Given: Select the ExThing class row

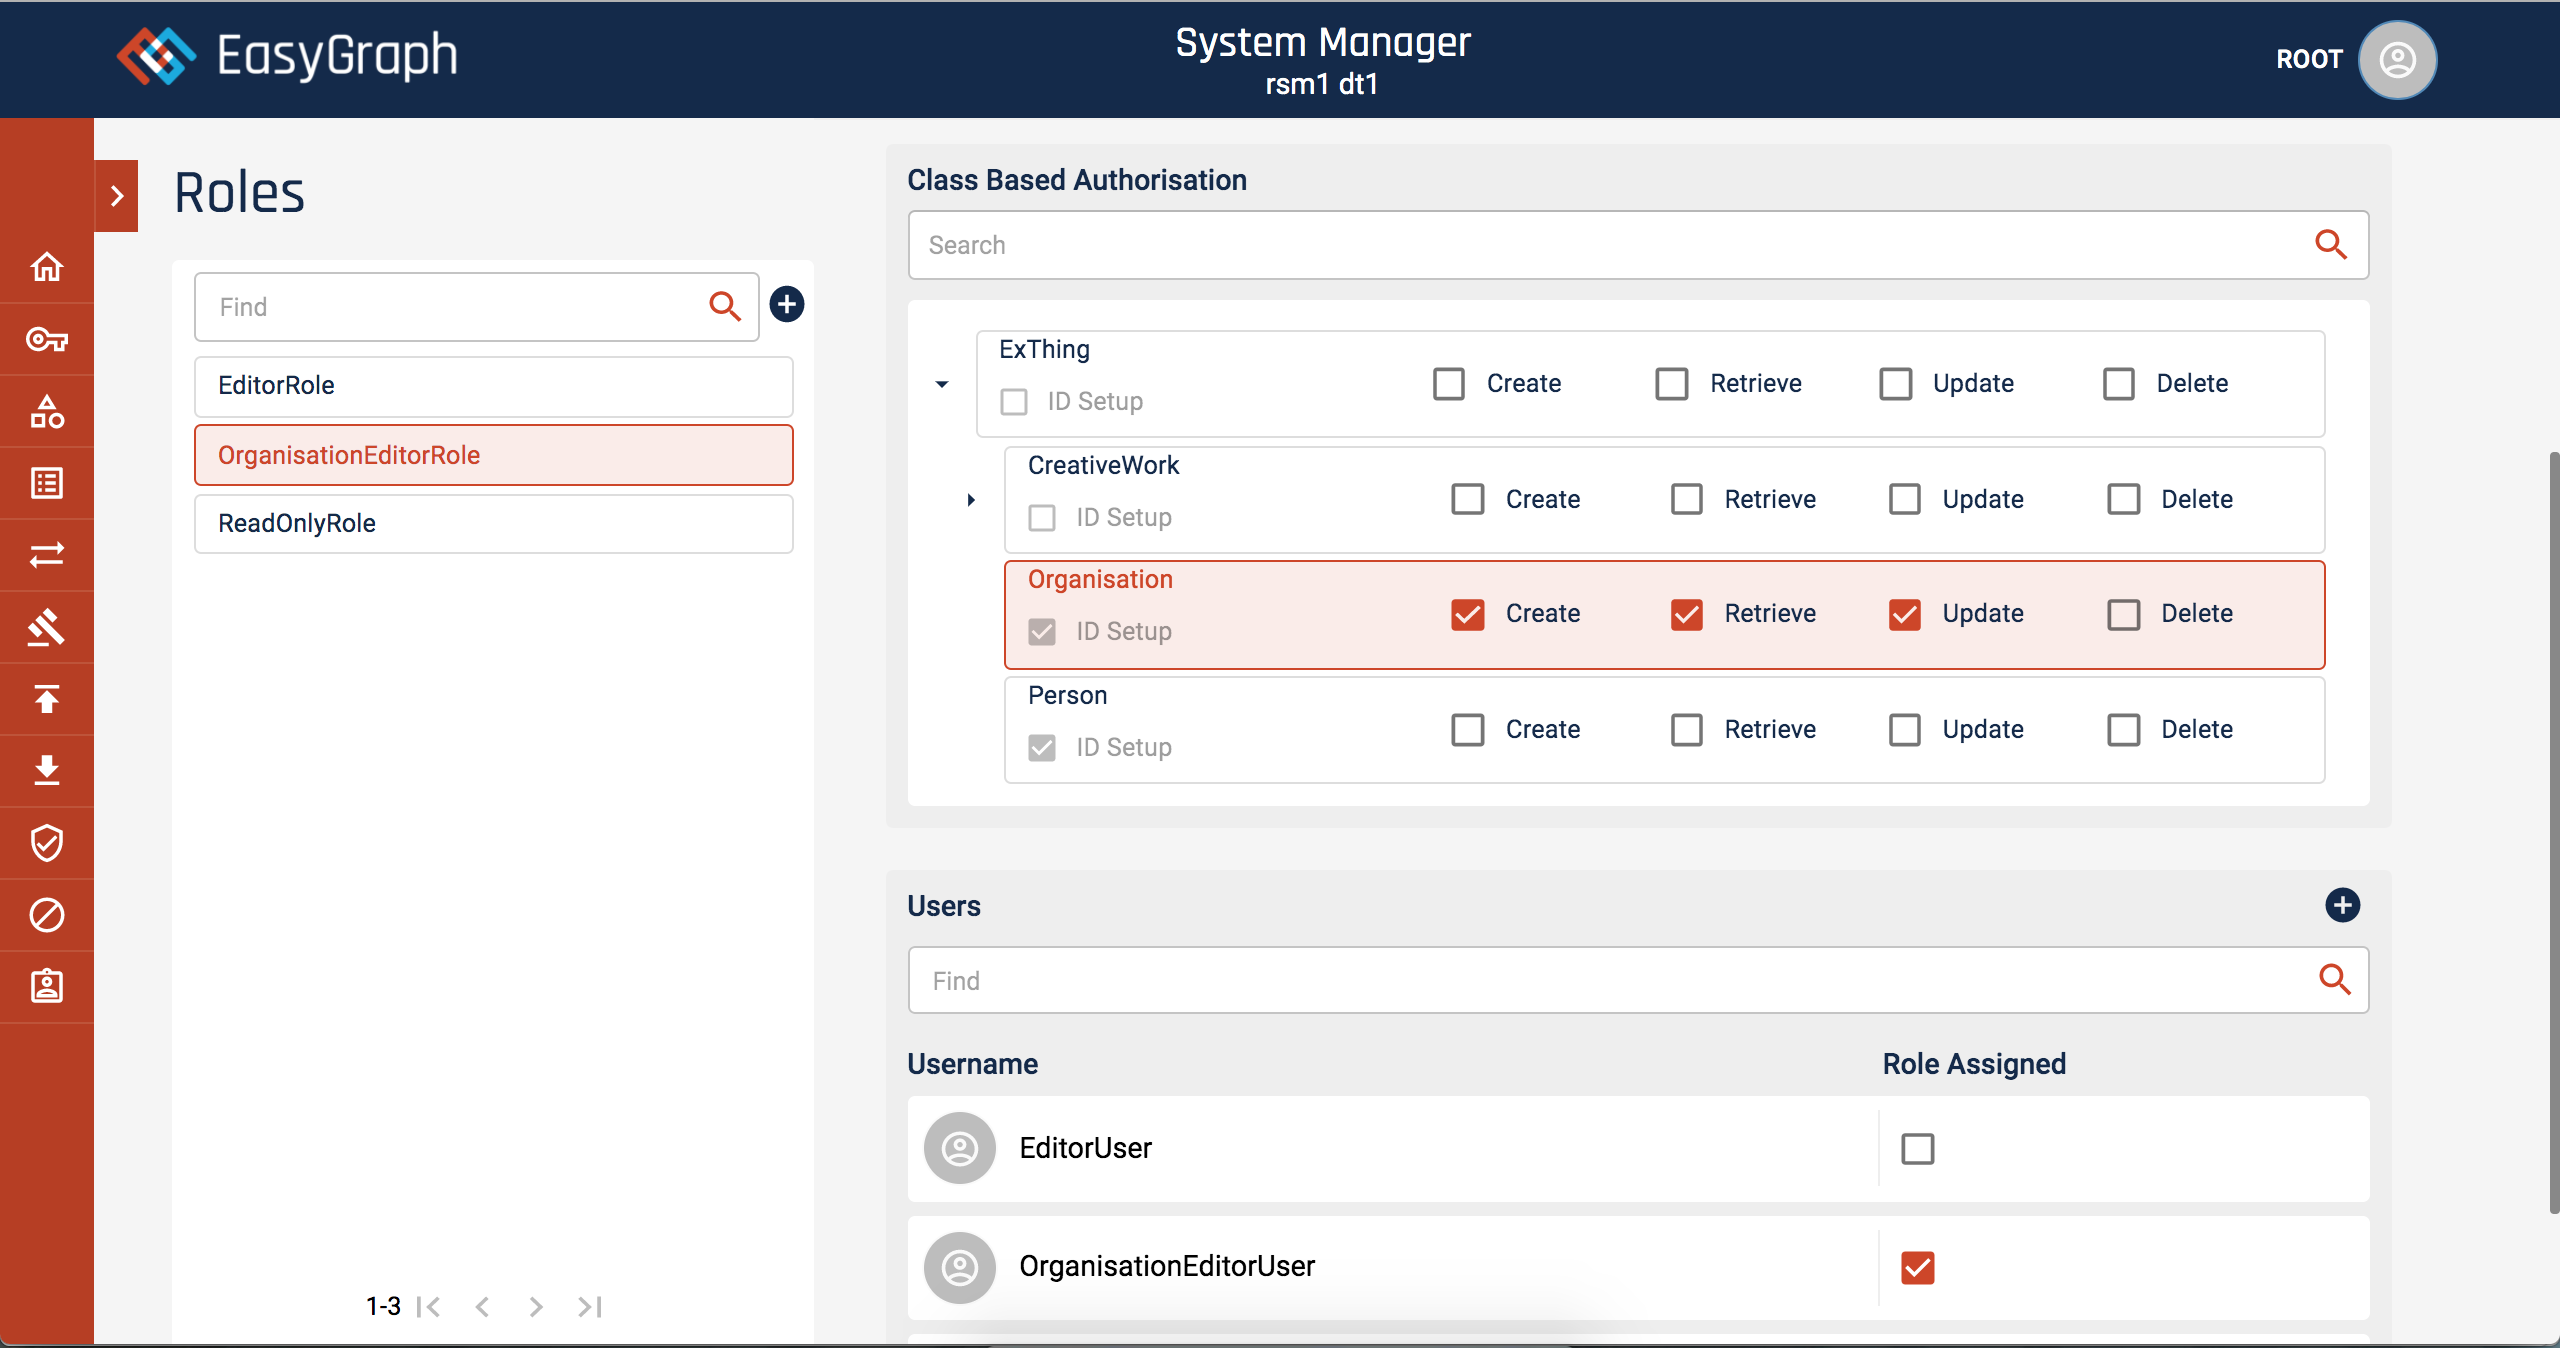Looking at the screenshot, I should point(1651,384).
